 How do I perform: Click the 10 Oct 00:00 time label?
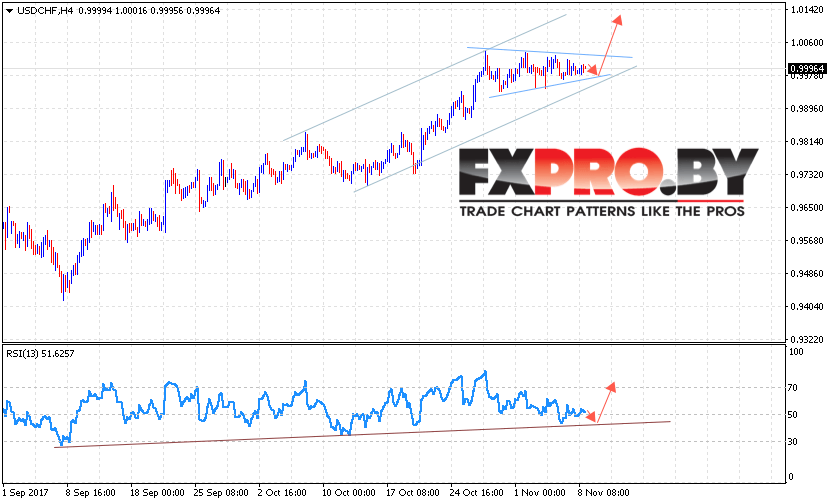pyautogui.click(x=349, y=493)
